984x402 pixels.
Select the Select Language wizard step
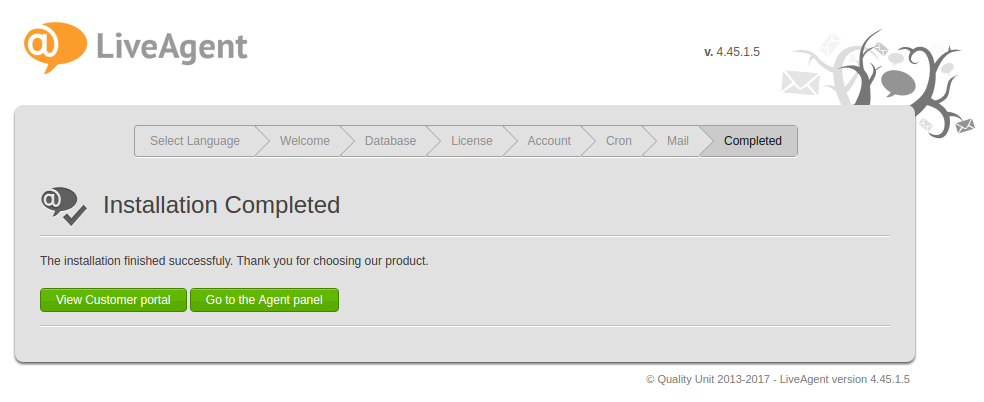[195, 141]
